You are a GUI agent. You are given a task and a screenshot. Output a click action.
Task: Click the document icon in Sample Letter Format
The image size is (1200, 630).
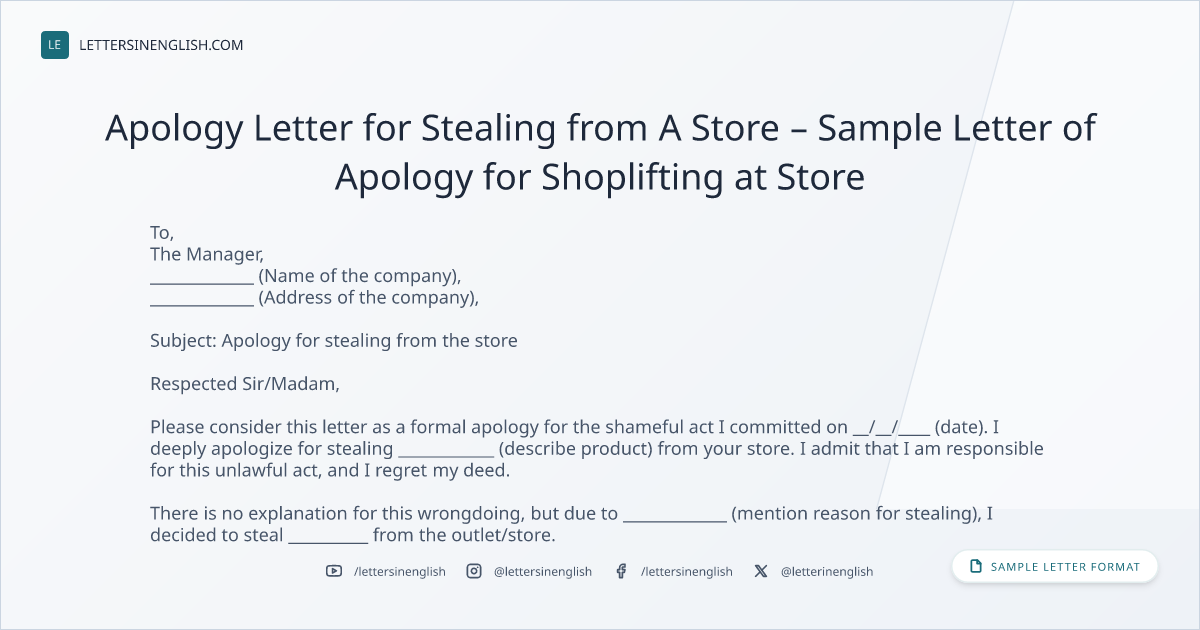pyautogui.click(x=976, y=567)
